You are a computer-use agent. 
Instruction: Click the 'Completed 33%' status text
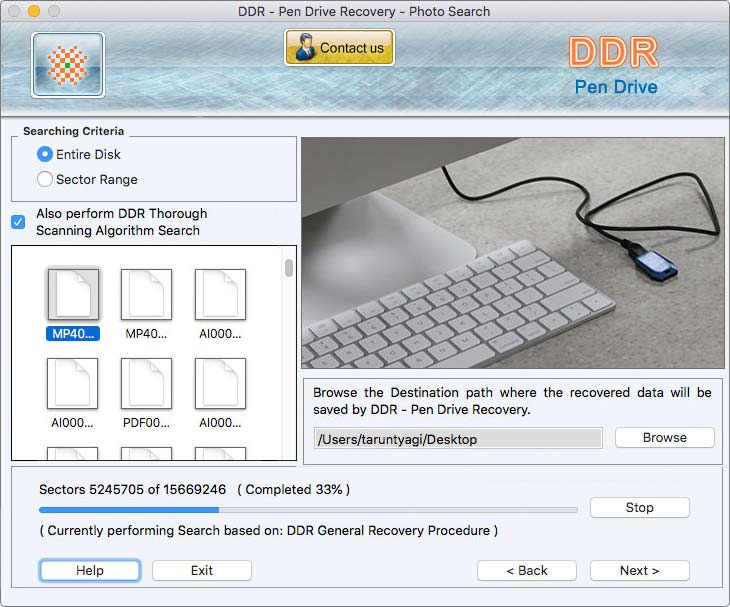[293, 490]
